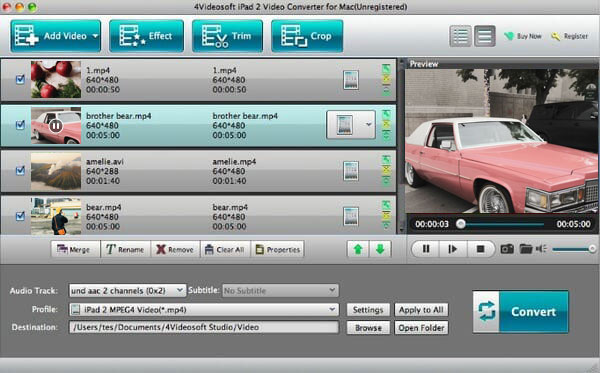Click yellow X icon in brother bear.mp4 row
The width and height of the screenshot is (600, 373).
[x=386, y=125]
